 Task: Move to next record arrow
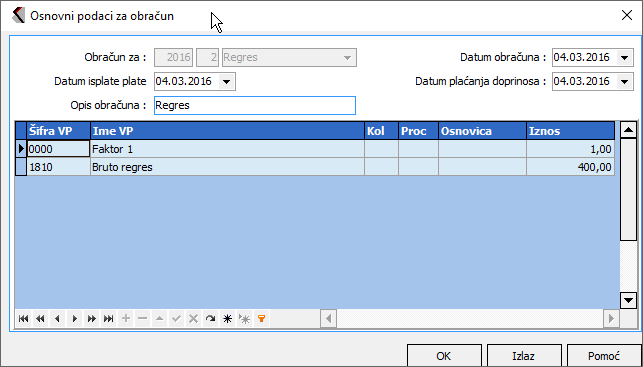pyautogui.click(x=74, y=319)
